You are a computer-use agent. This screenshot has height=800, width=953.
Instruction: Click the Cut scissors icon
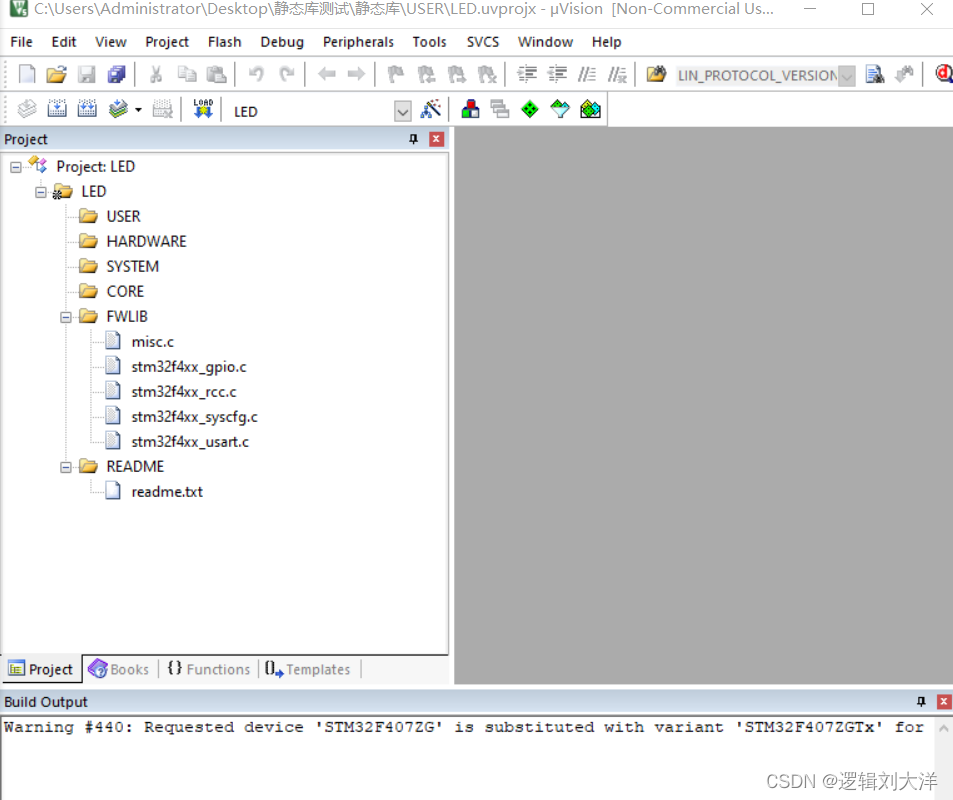tap(156, 74)
